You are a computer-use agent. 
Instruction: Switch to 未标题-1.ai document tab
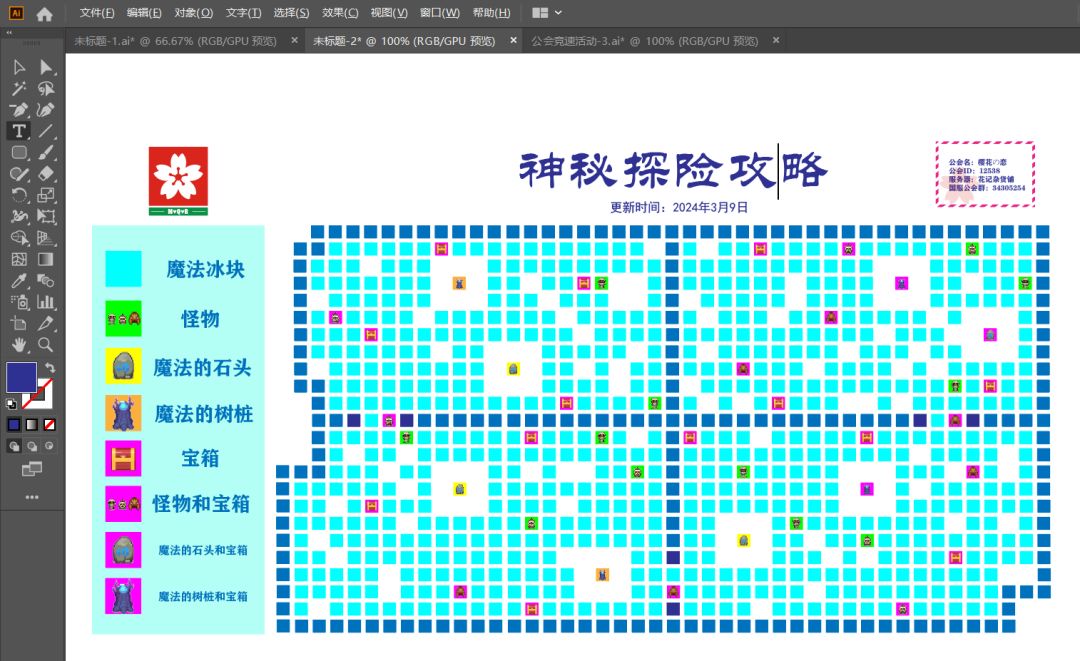(x=176, y=41)
